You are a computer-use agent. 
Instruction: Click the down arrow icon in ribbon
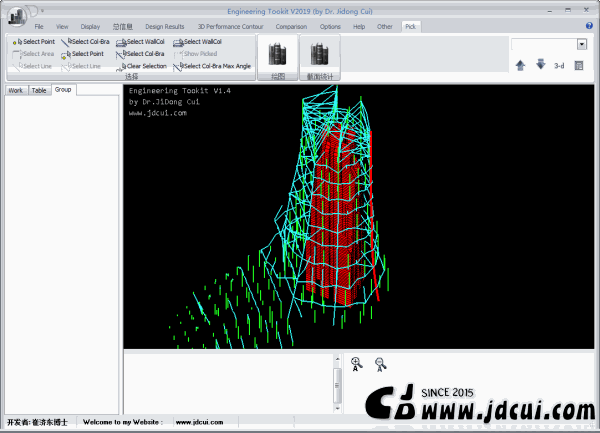[x=541, y=64]
